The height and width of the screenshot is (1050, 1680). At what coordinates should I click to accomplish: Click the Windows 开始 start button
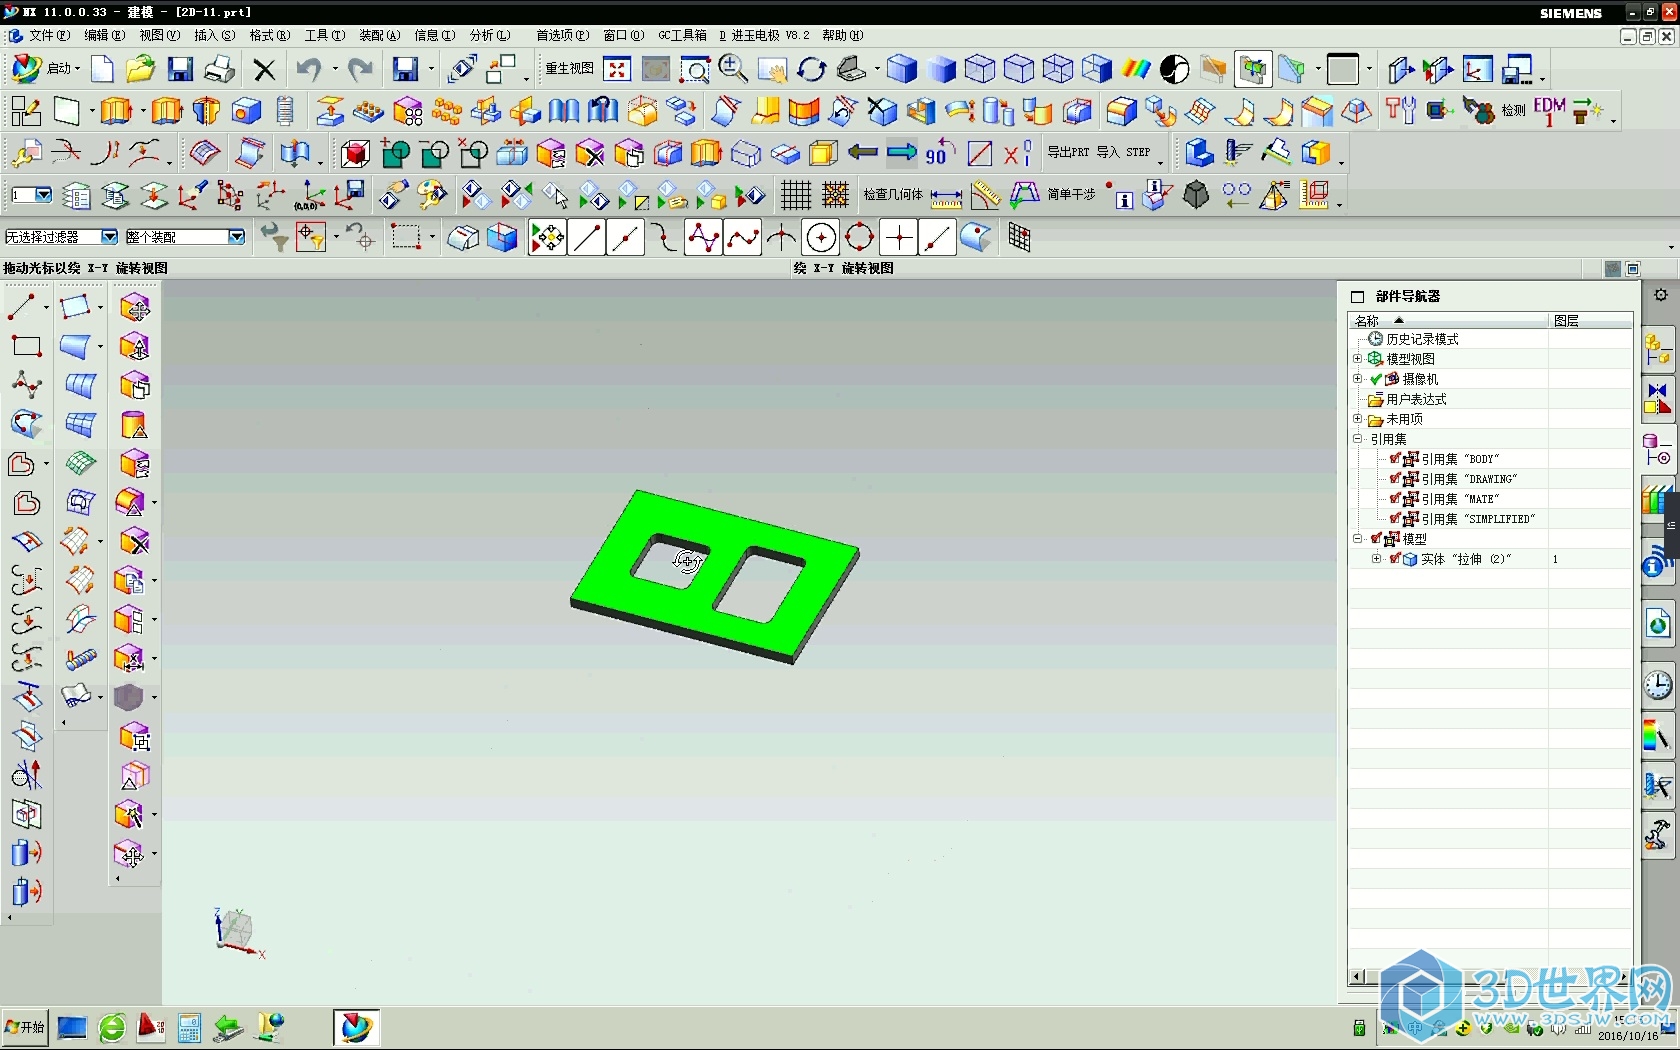[25, 1027]
